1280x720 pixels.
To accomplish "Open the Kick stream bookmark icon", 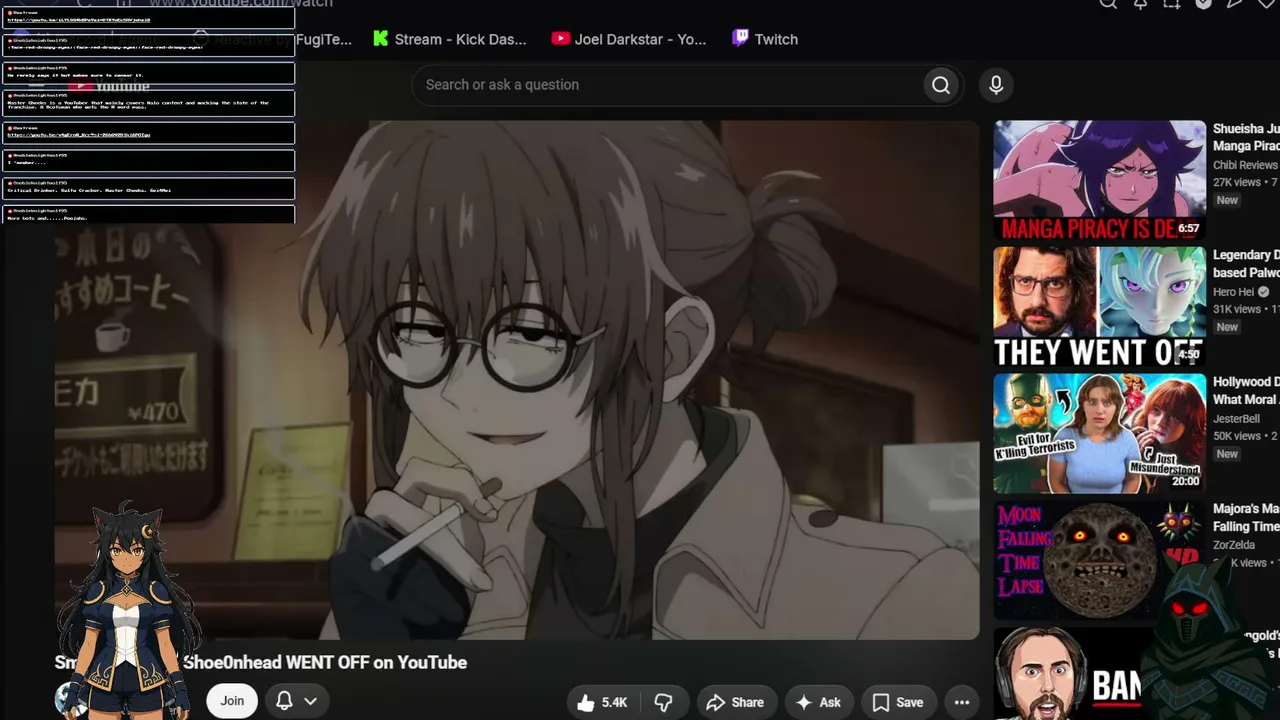I will (x=380, y=39).
